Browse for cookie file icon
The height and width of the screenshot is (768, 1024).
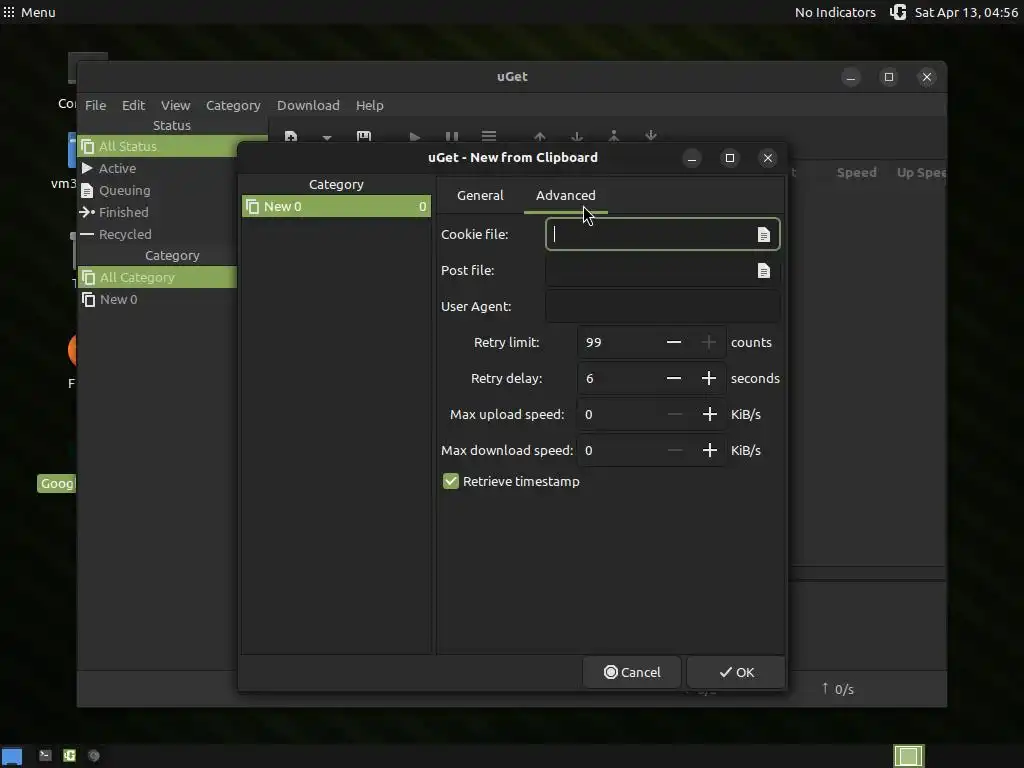pyautogui.click(x=763, y=234)
